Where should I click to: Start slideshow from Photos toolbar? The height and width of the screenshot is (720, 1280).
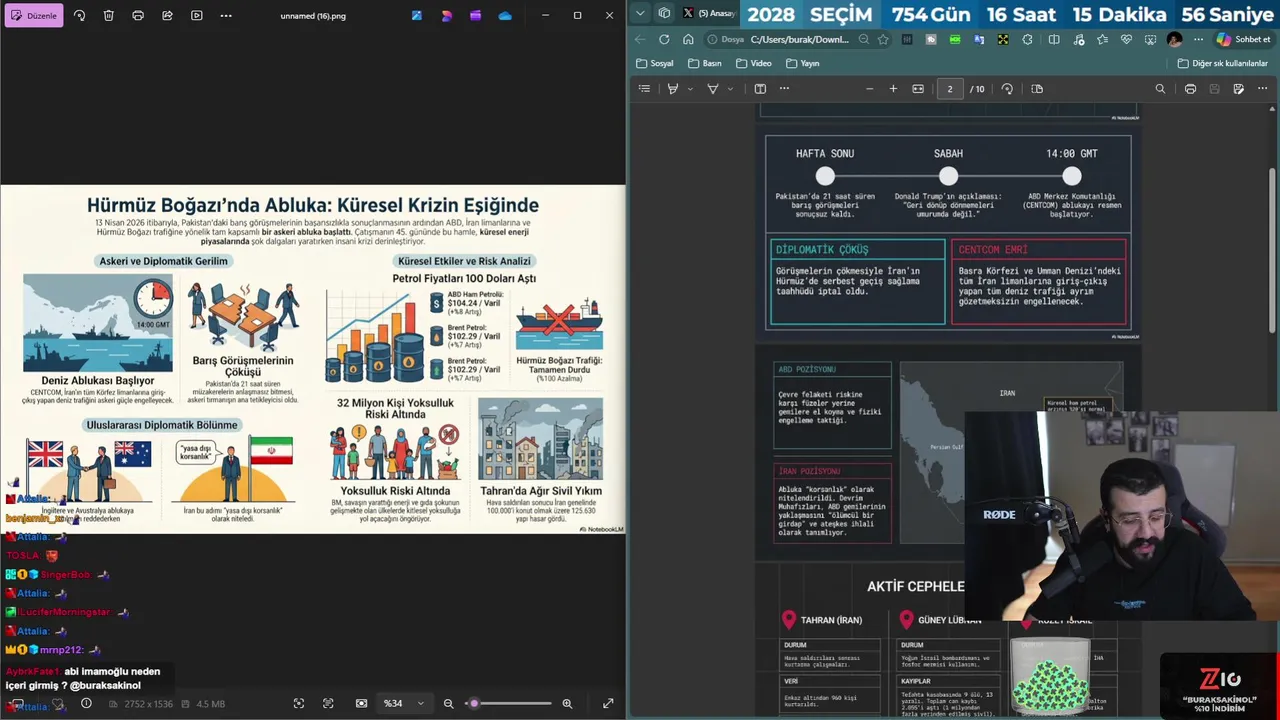[196, 16]
